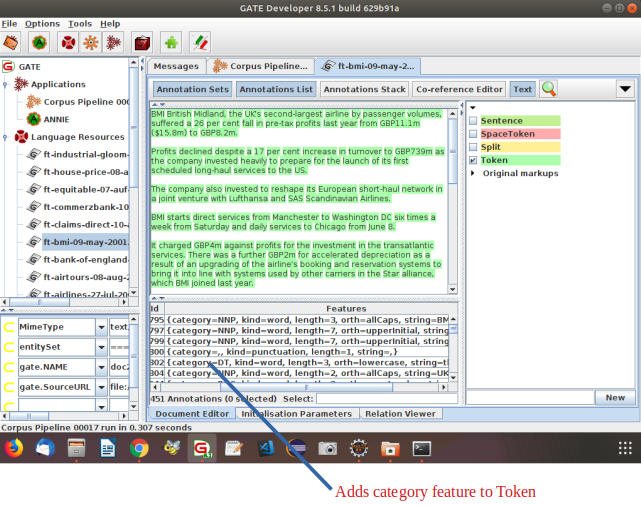This screenshot has width=641, height=505.
Task: Open the document editor options dropdown arrow
Action: (x=625, y=89)
